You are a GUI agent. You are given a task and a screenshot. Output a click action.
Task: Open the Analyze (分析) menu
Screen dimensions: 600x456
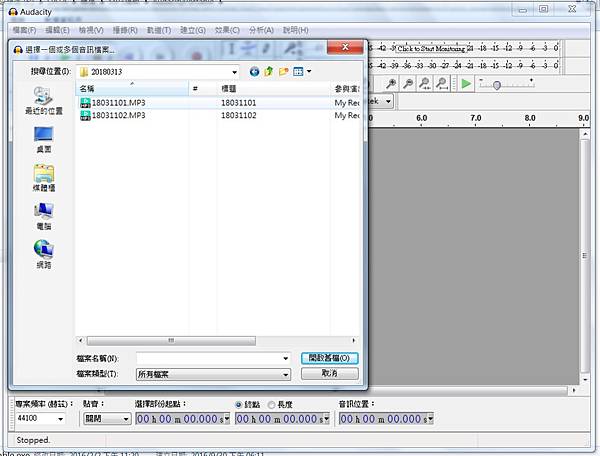[x=261, y=30]
